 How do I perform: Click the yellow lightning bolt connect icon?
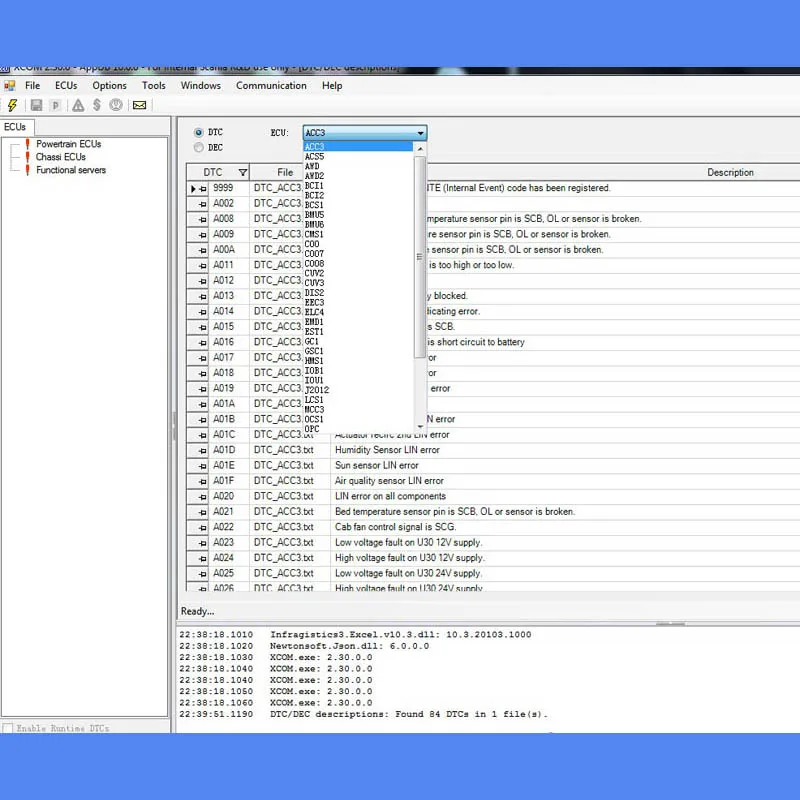[12, 105]
